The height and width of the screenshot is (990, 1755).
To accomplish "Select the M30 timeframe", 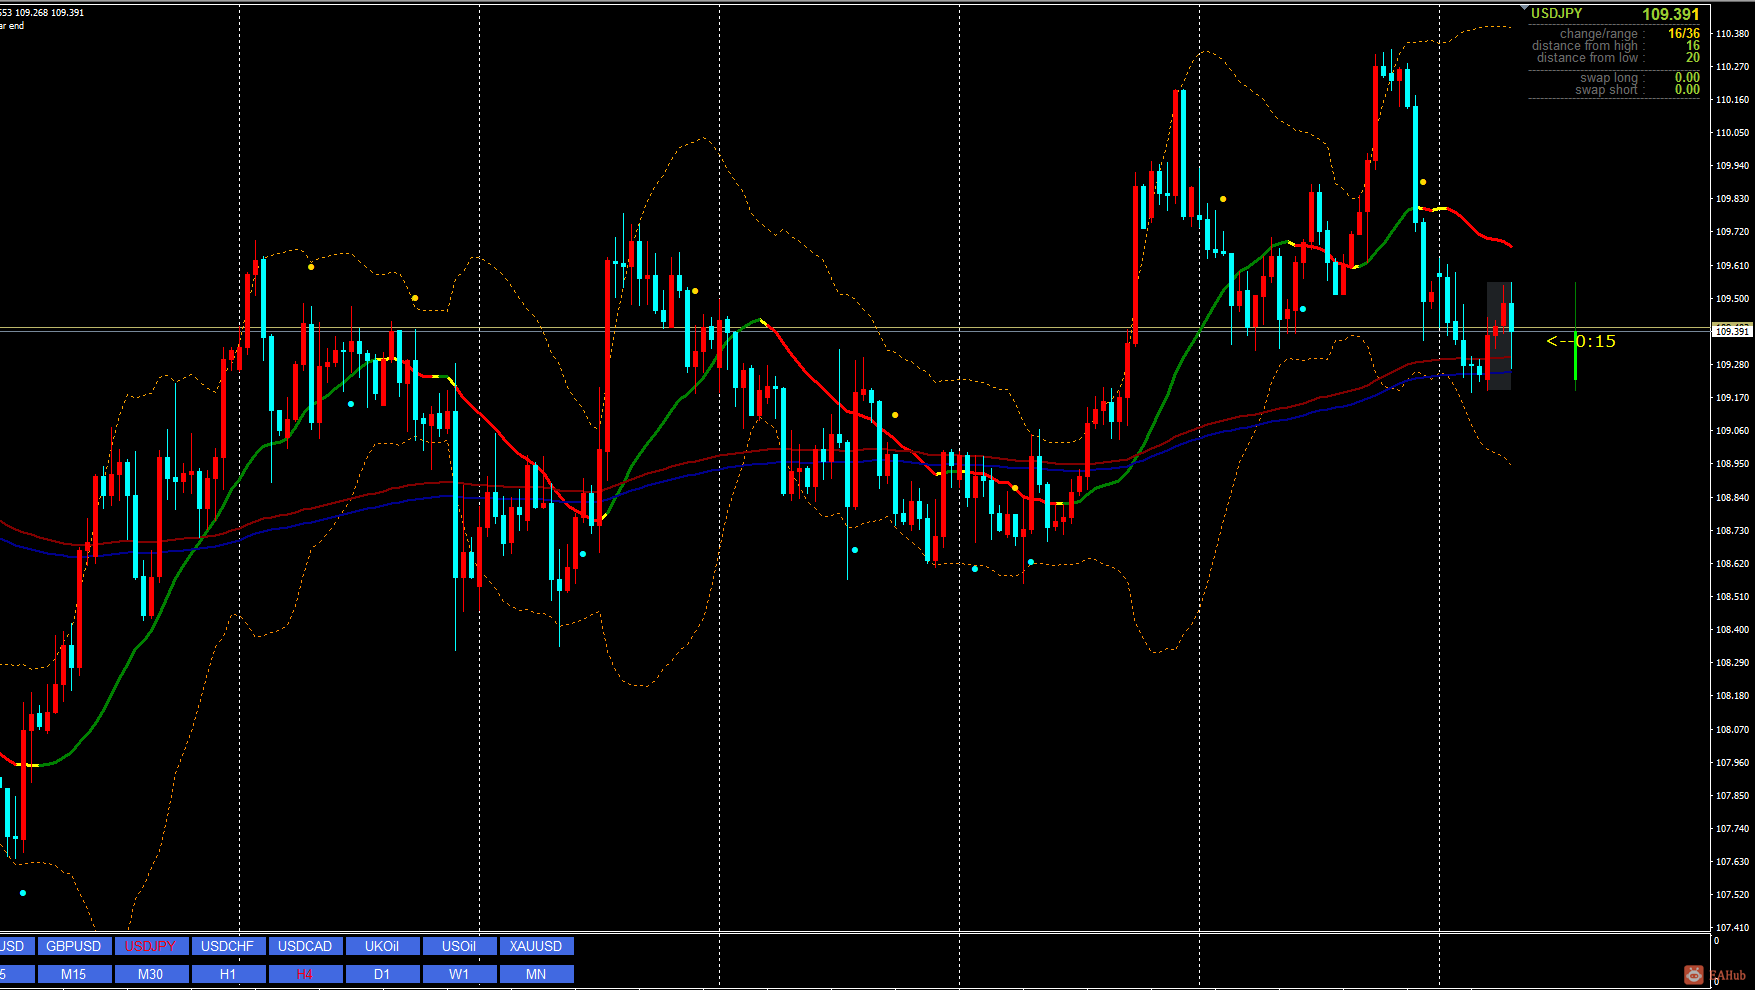I will (151, 973).
